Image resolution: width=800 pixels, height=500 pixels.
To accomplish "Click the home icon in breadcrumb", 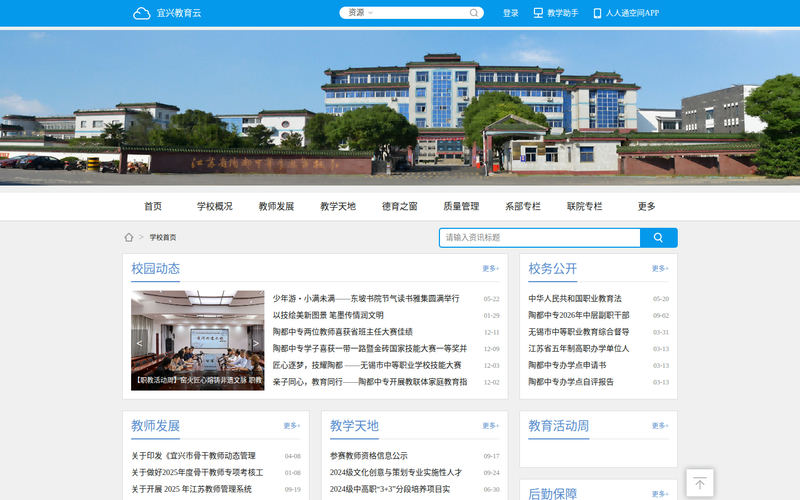I will [129, 237].
